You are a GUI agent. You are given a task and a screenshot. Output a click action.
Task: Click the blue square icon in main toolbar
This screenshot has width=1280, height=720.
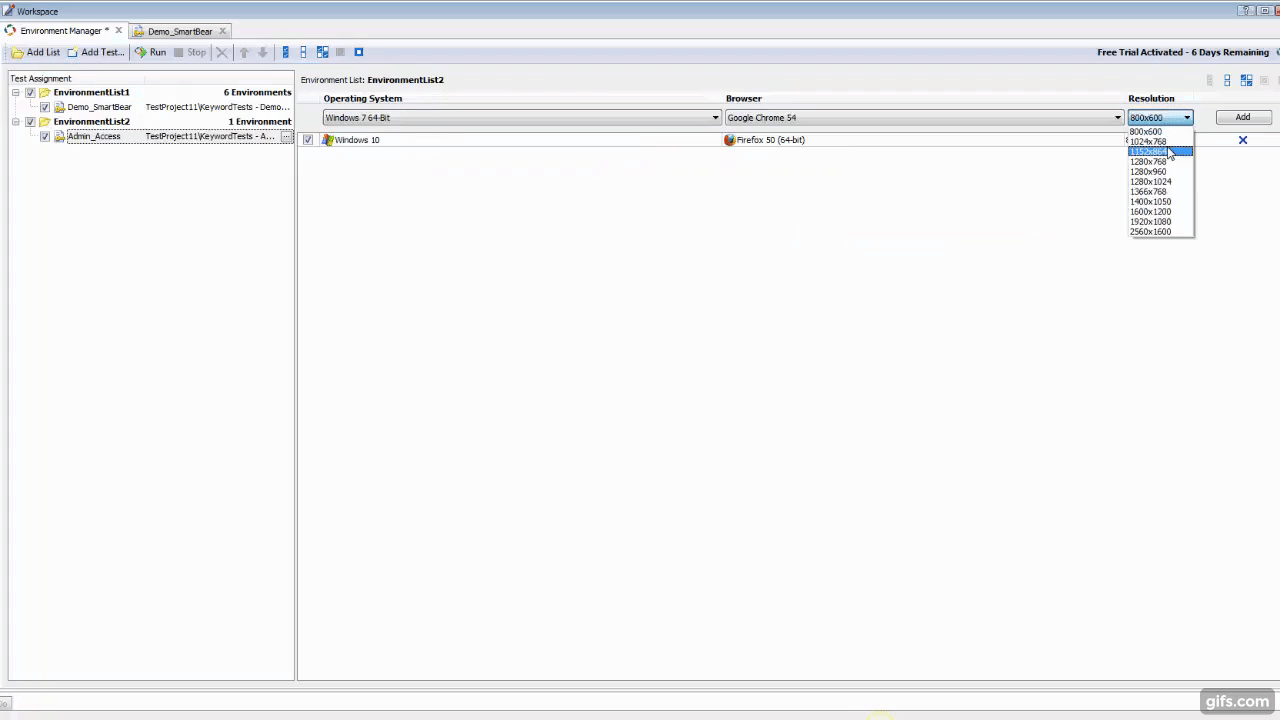pyautogui.click(x=359, y=52)
